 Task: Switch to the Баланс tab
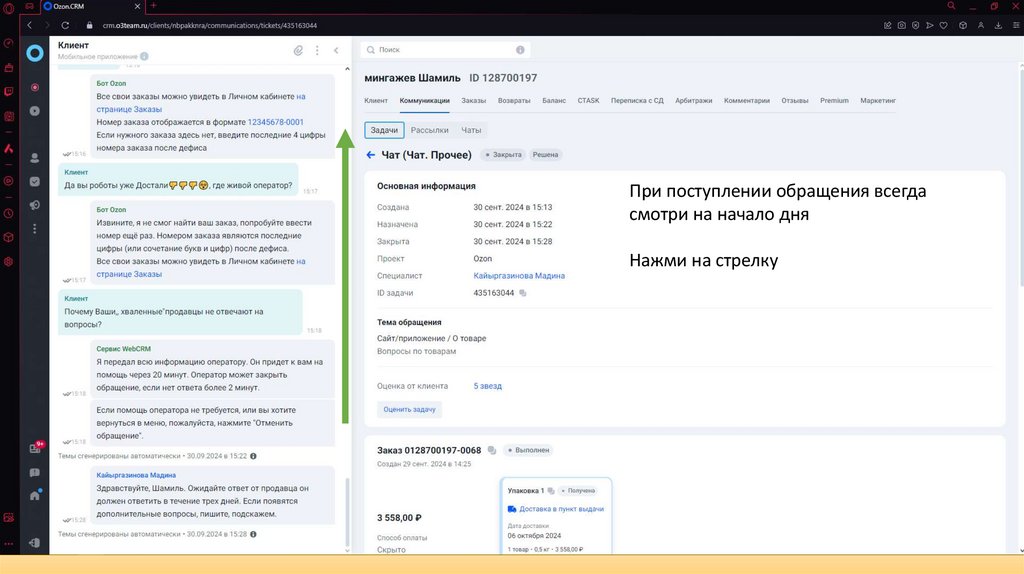tap(554, 101)
